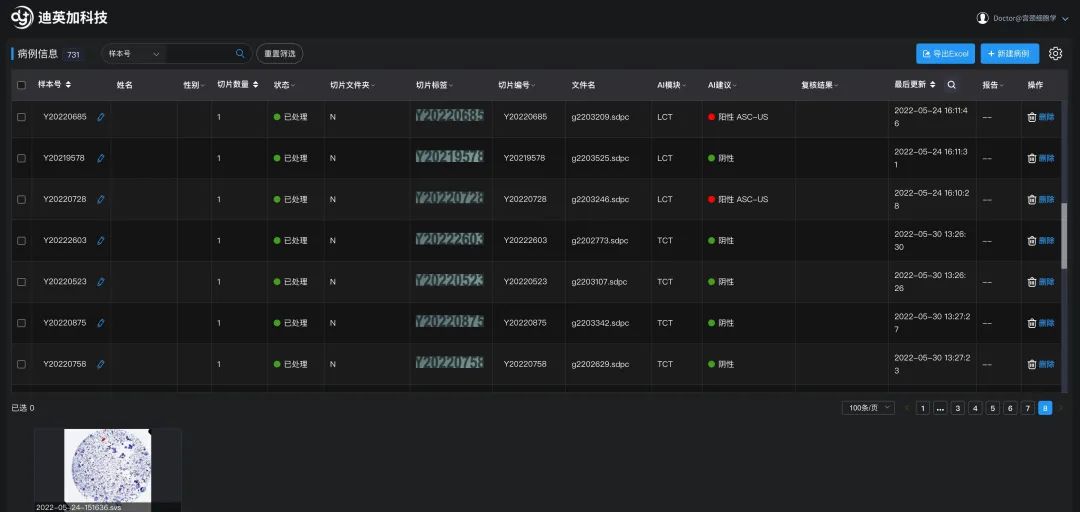Sort by 切片数量 column arrows

256,85
